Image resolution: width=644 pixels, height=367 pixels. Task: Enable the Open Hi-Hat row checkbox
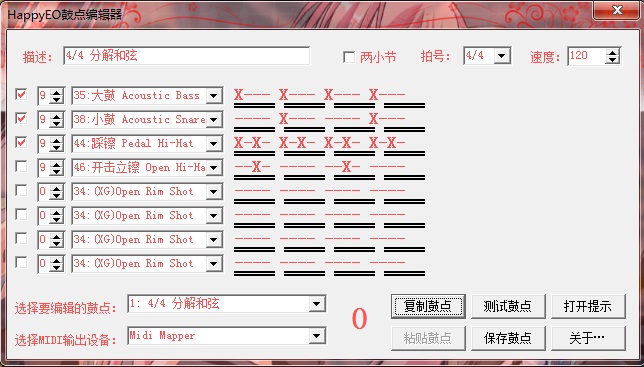point(21,166)
